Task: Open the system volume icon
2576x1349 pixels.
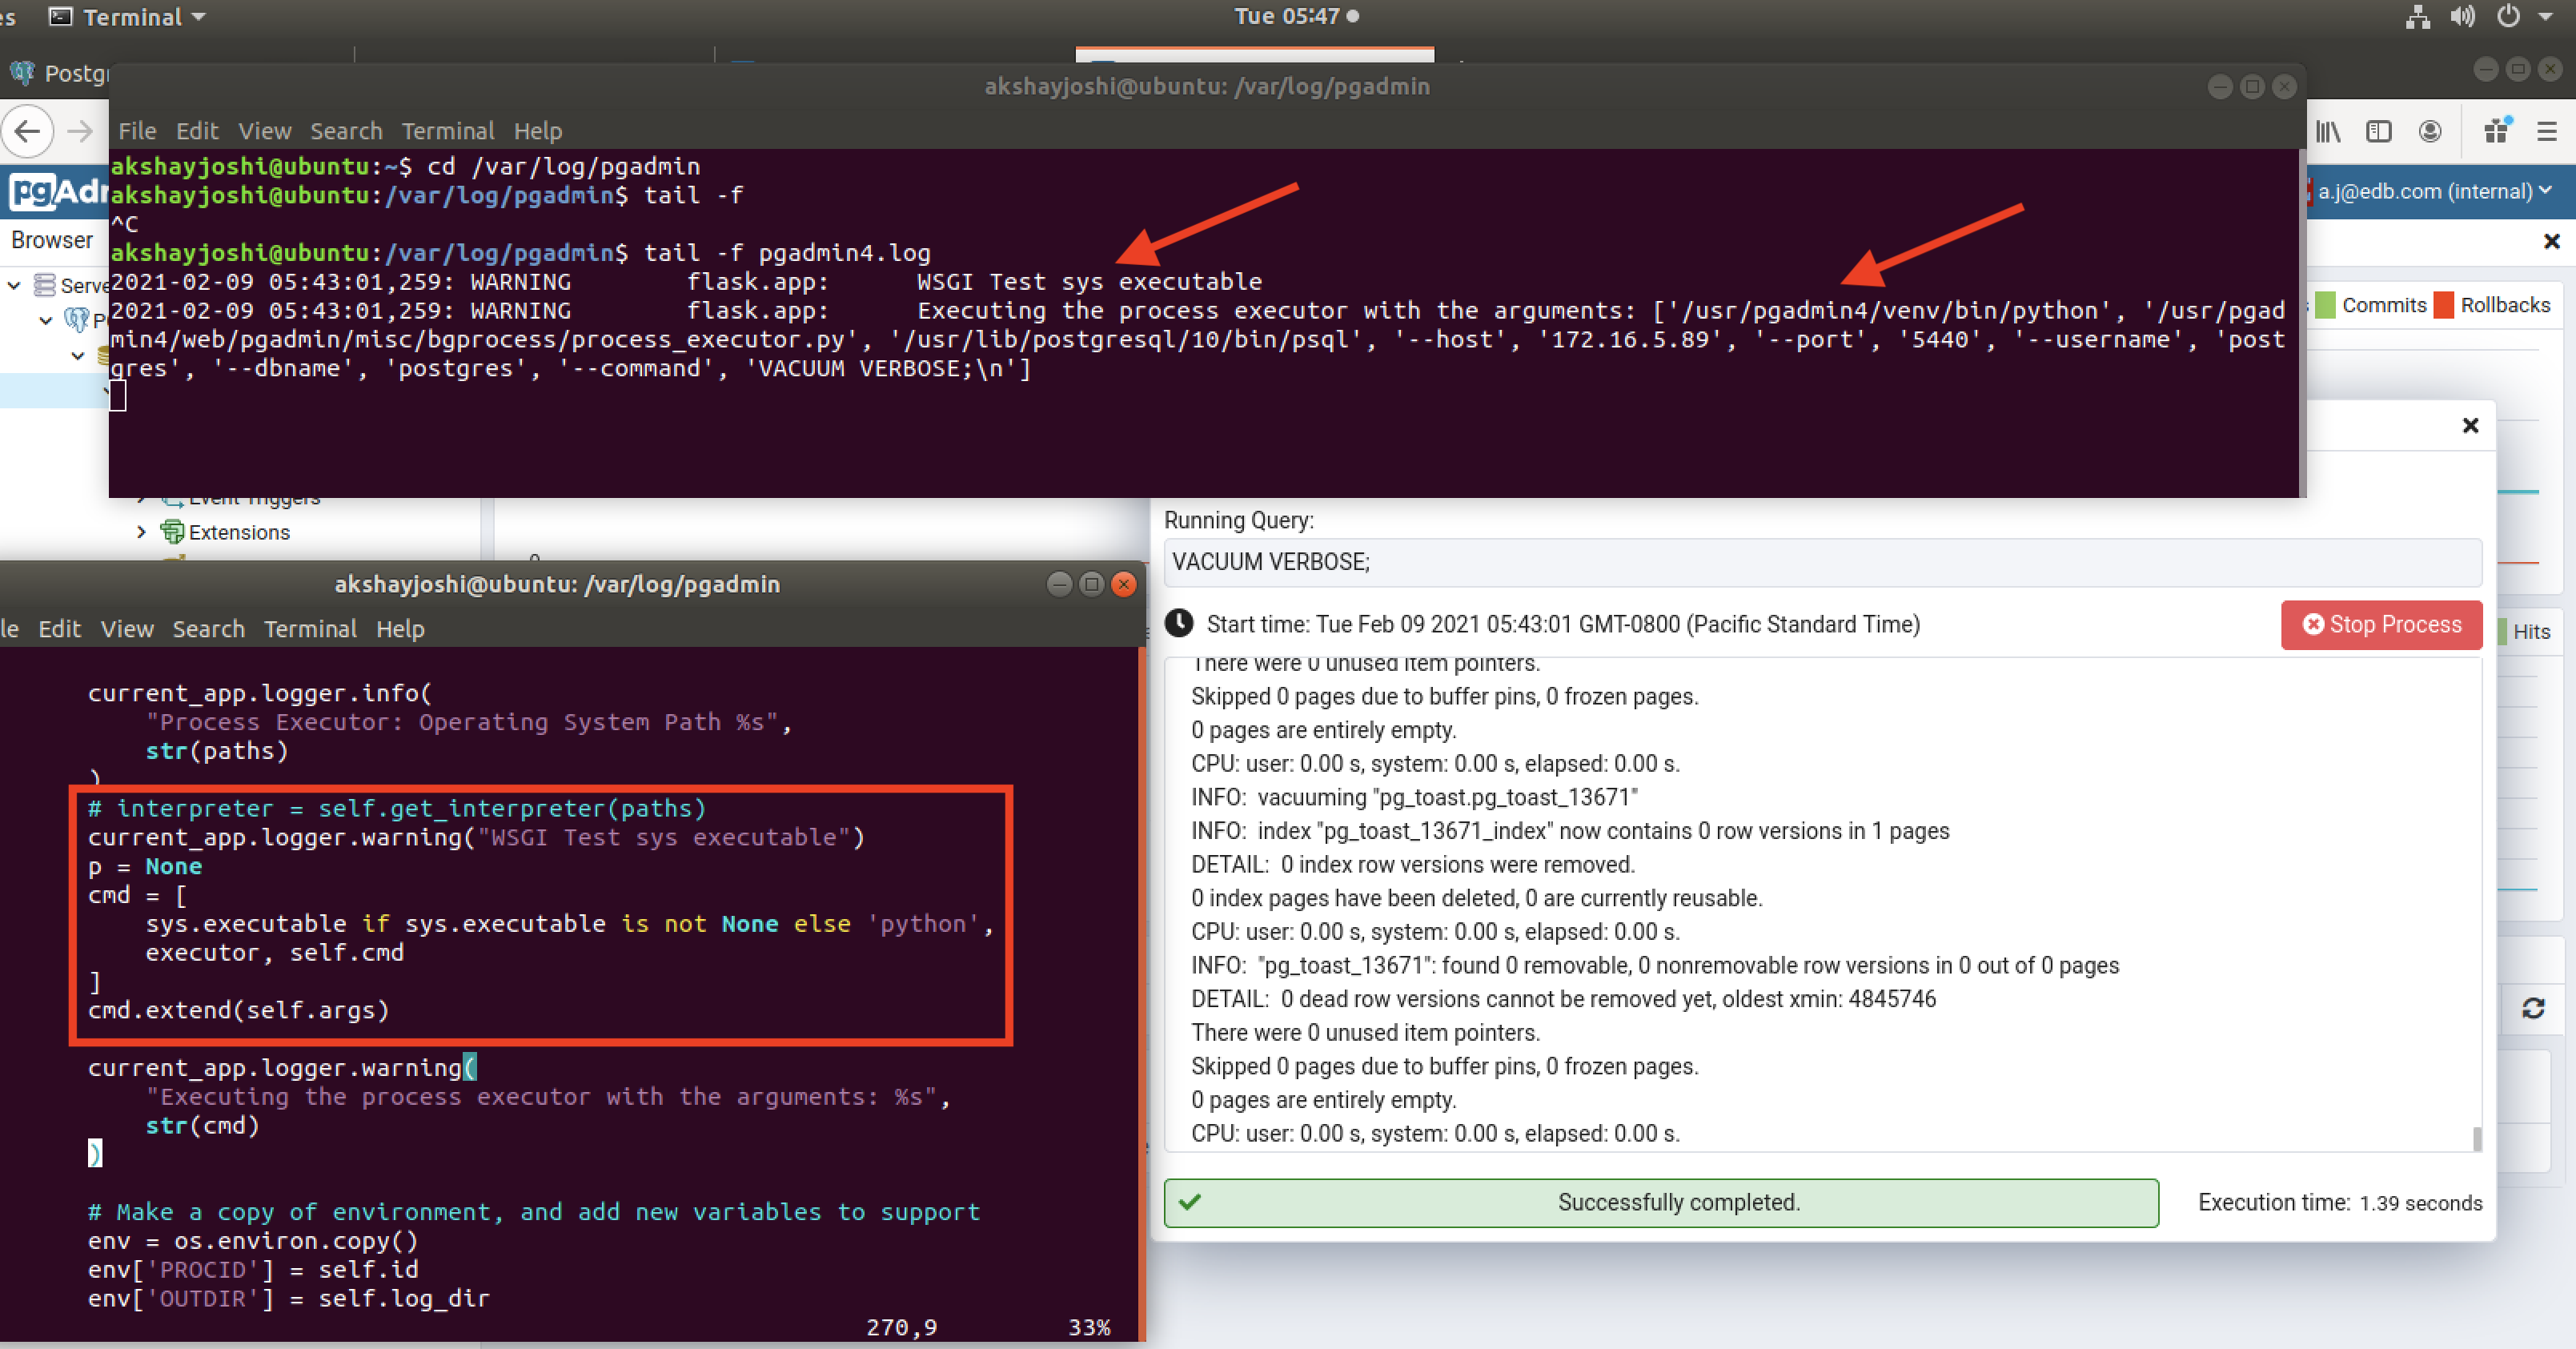Action: (2462, 16)
